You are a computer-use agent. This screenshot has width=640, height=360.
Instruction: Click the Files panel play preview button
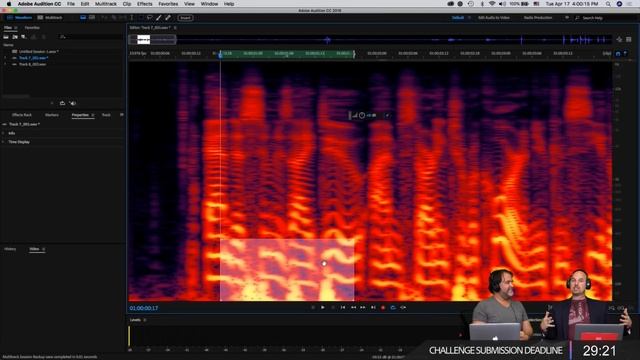[52, 103]
